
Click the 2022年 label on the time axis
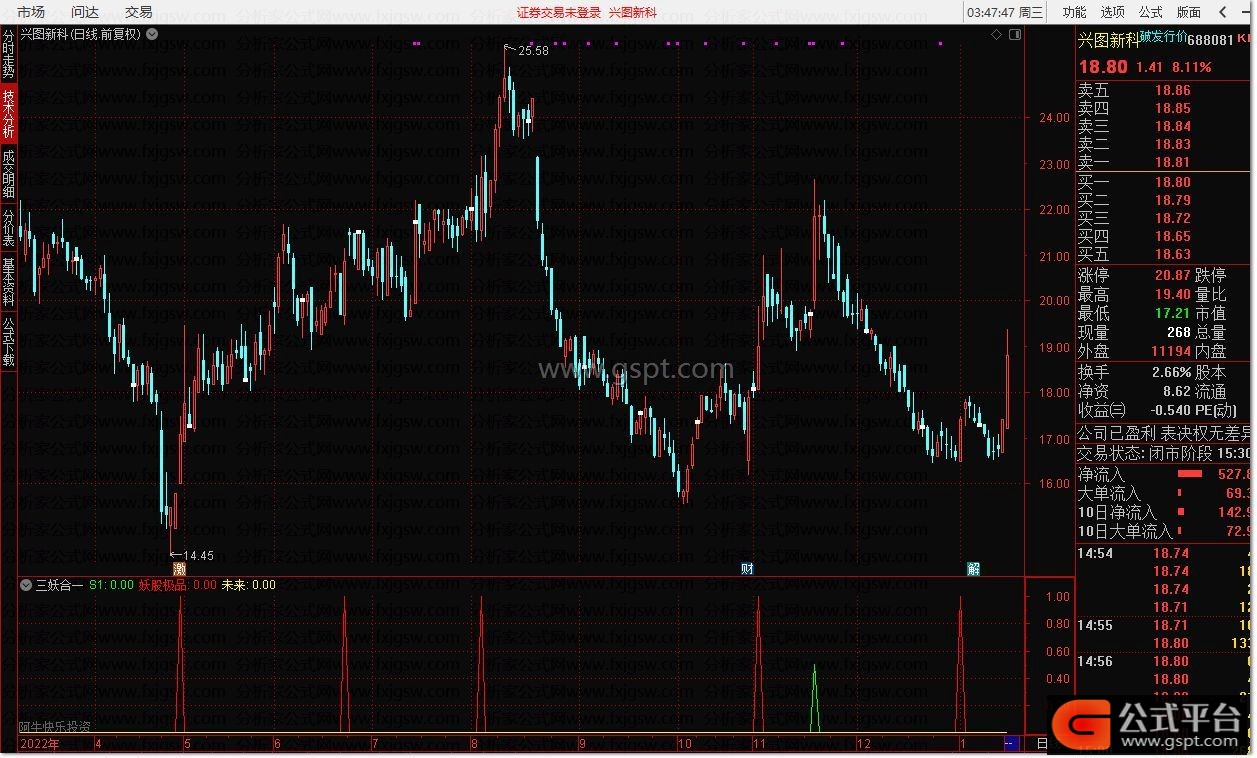40,743
